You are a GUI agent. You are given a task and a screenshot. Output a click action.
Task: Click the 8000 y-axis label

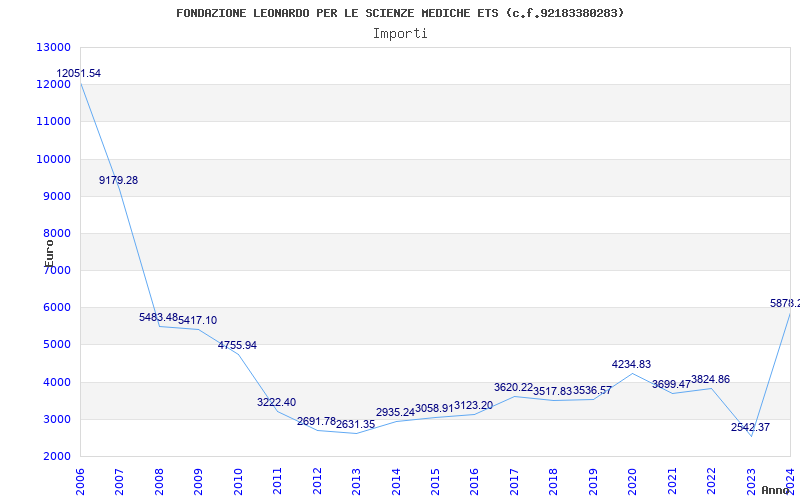[56, 234]
